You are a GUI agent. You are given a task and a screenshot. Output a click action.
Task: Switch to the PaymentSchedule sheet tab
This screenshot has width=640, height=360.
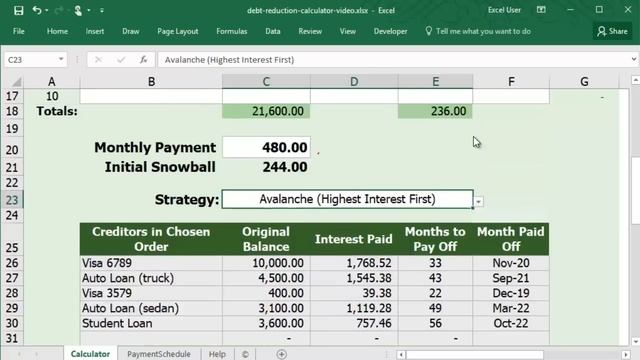click(x=159, y=354)
